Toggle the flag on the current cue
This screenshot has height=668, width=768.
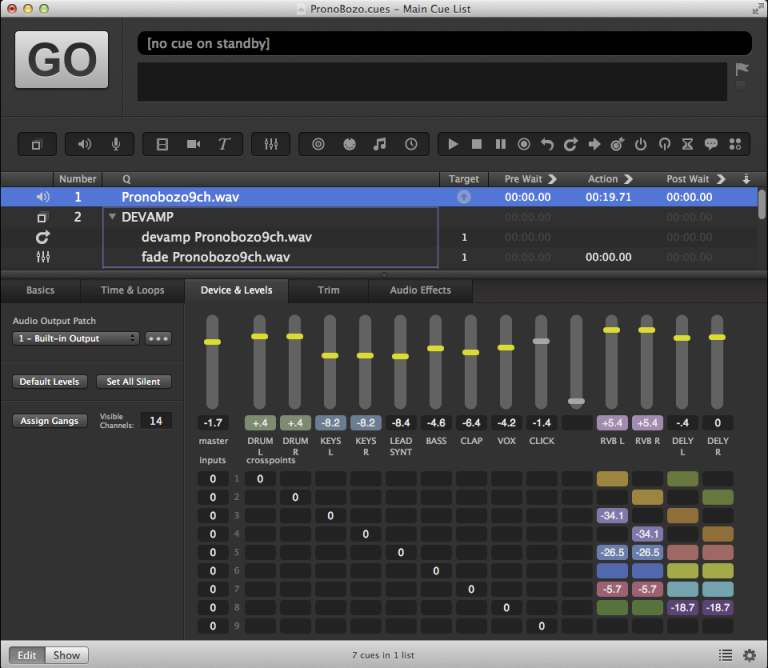[x=741, y=69]
